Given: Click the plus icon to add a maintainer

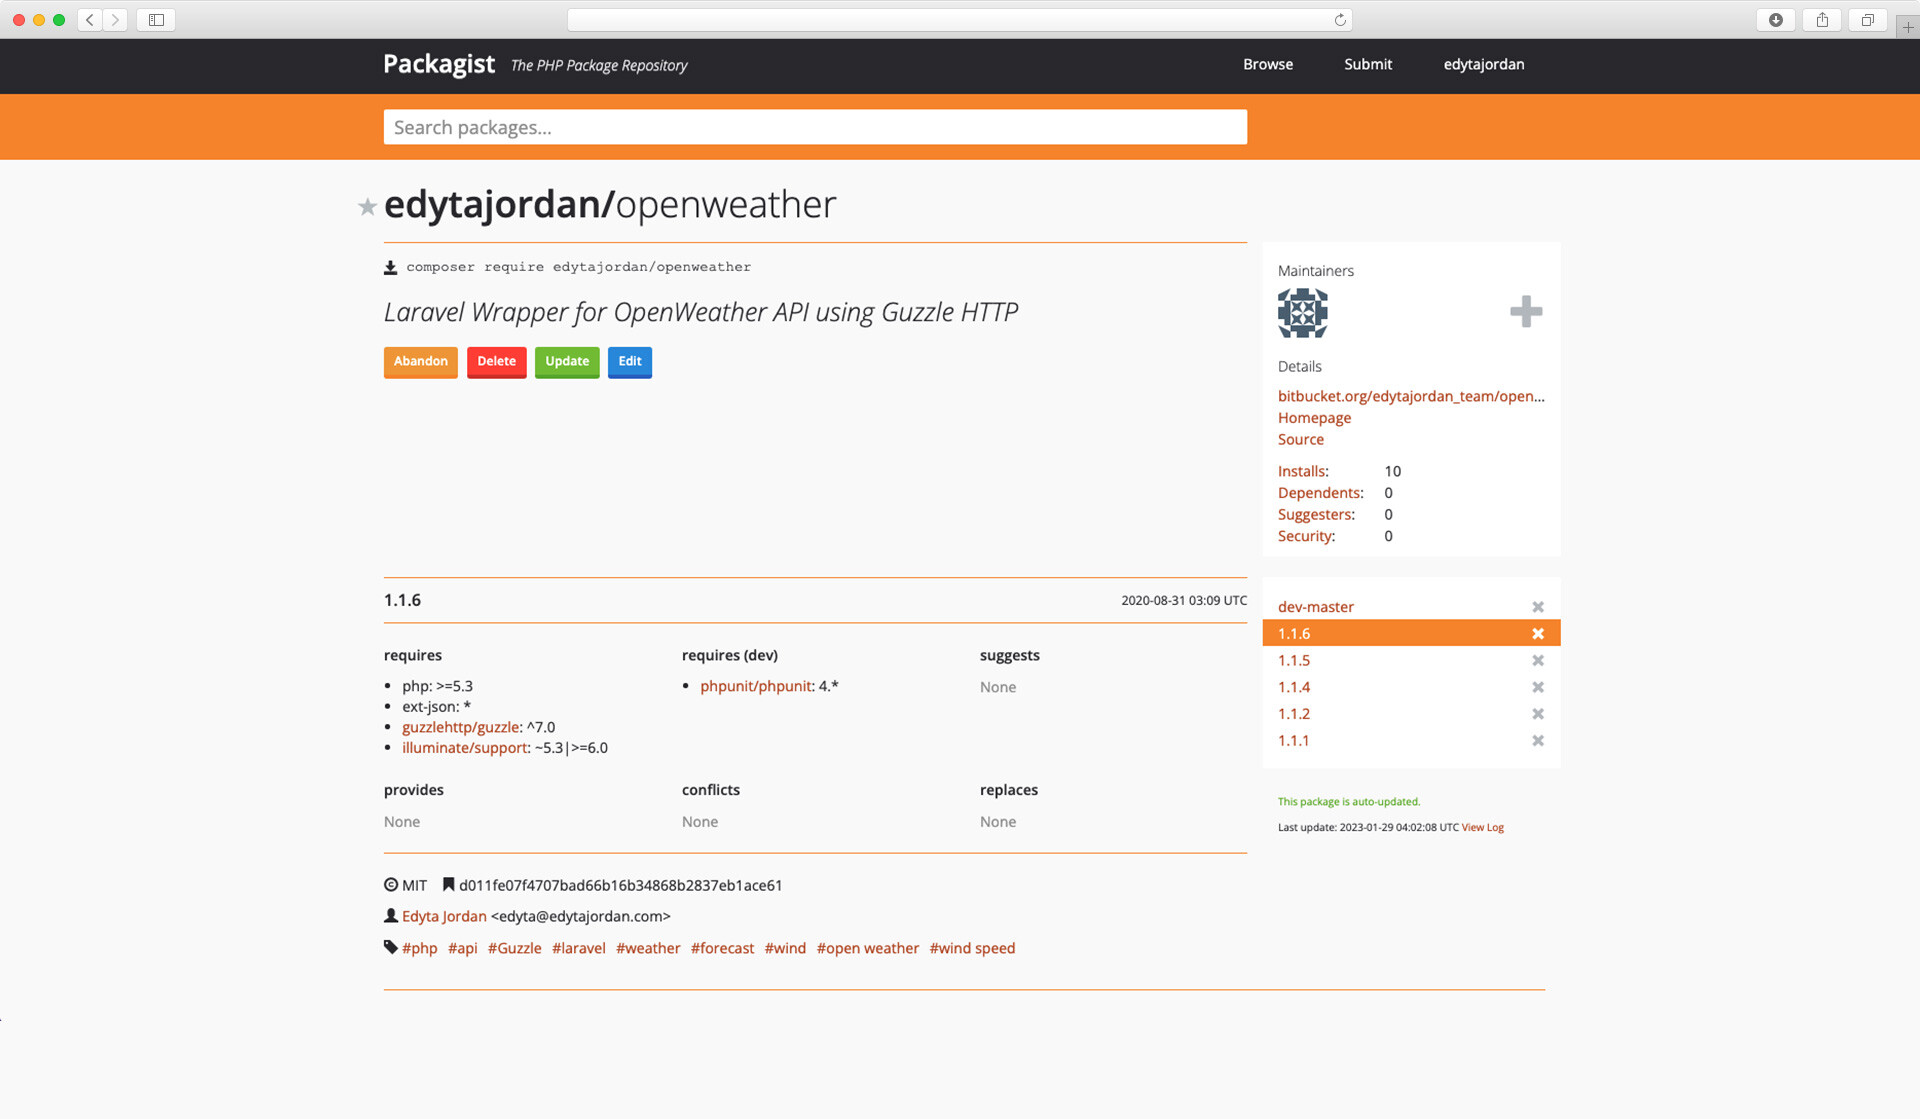Looking at the screenshot, I should [x=1524, y=311].
